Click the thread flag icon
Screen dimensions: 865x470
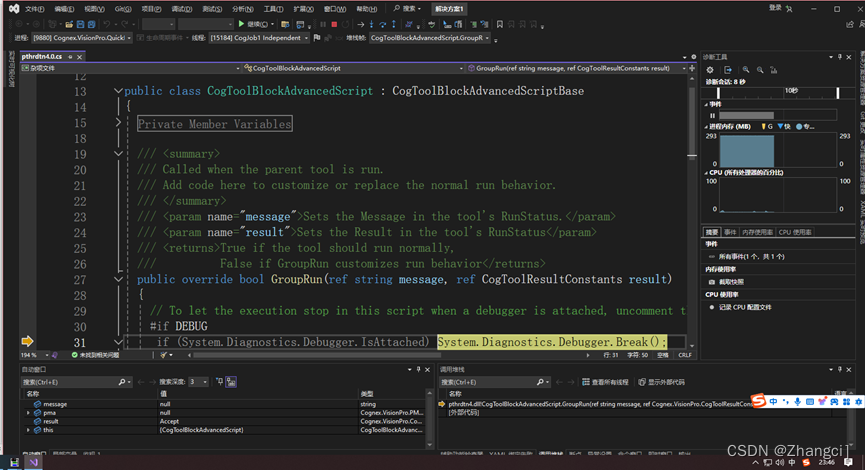[x=317, y=38]
